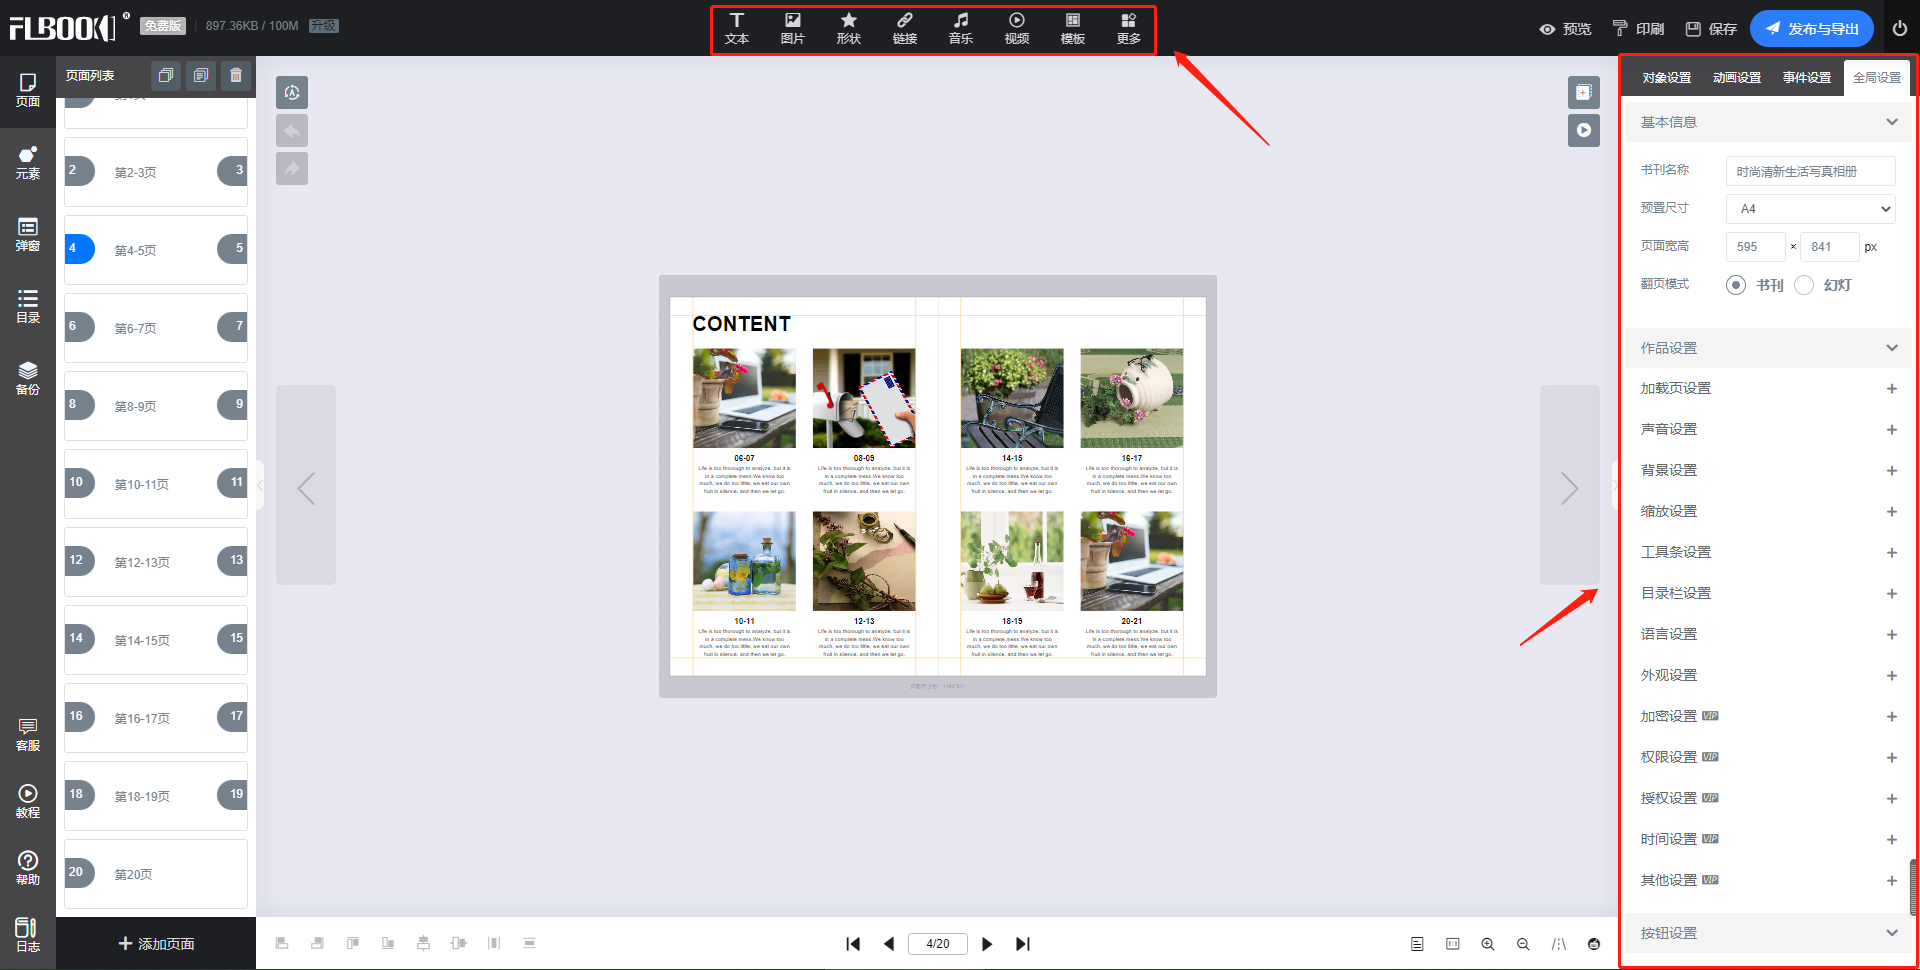Viewport: 1920px width, 970px height.
Task: Flip to next spread with right arrow
Action: click(1570, 485)
